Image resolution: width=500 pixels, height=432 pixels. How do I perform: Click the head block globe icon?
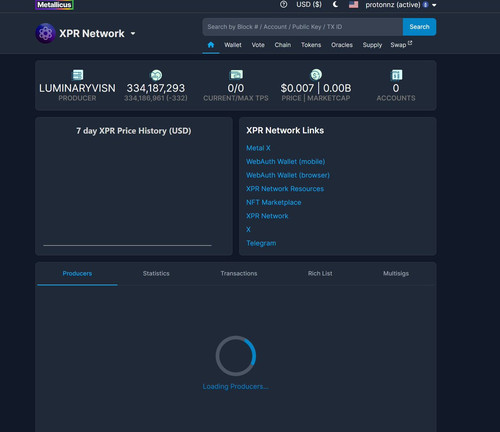tap(156, 75)
